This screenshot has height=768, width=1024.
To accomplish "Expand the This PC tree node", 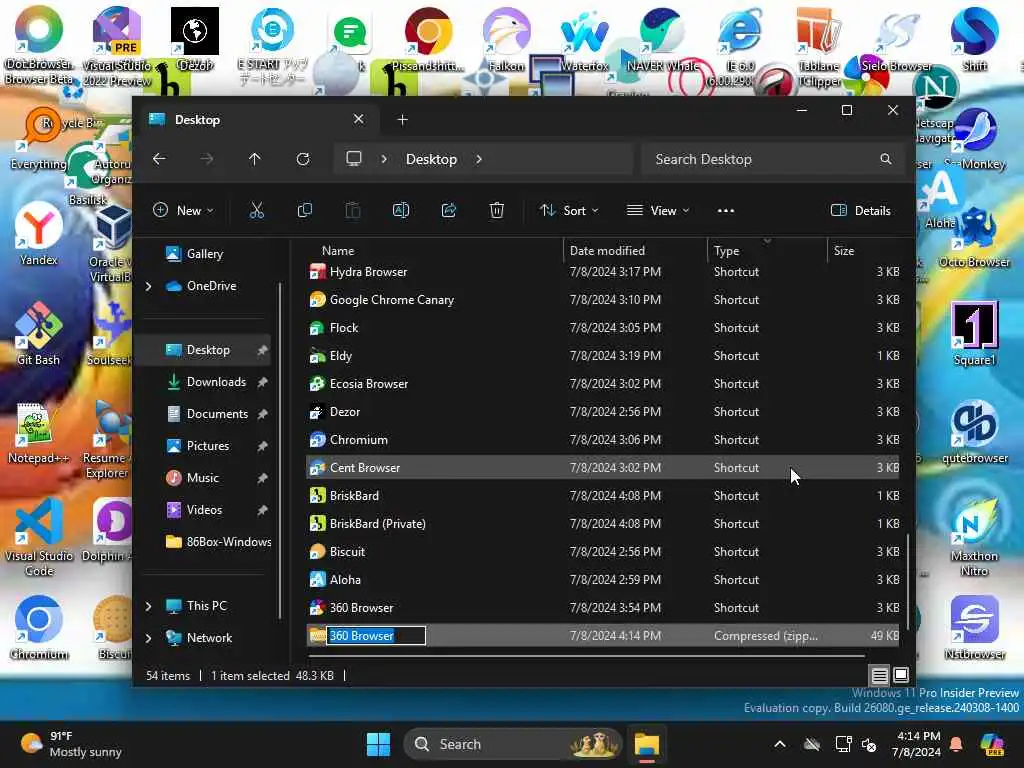I will pos(149,606).
